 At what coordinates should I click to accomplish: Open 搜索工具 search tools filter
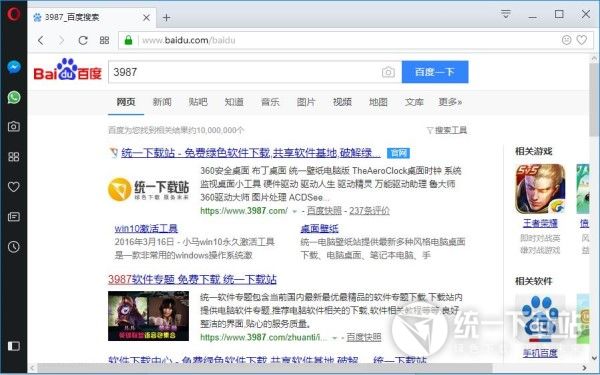pyautogui.click(x=447, y=130)
